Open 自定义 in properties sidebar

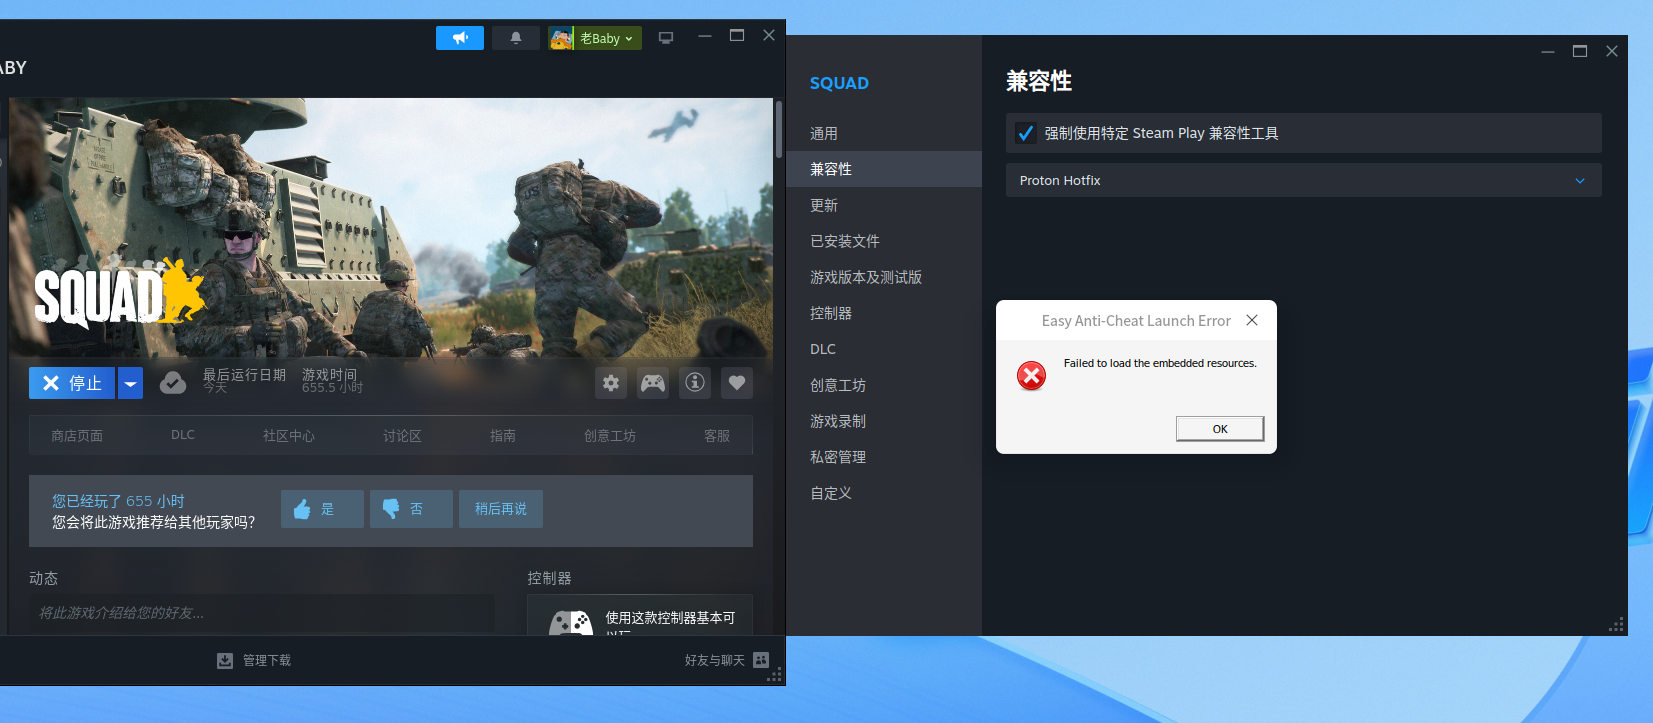coord(884,493)
